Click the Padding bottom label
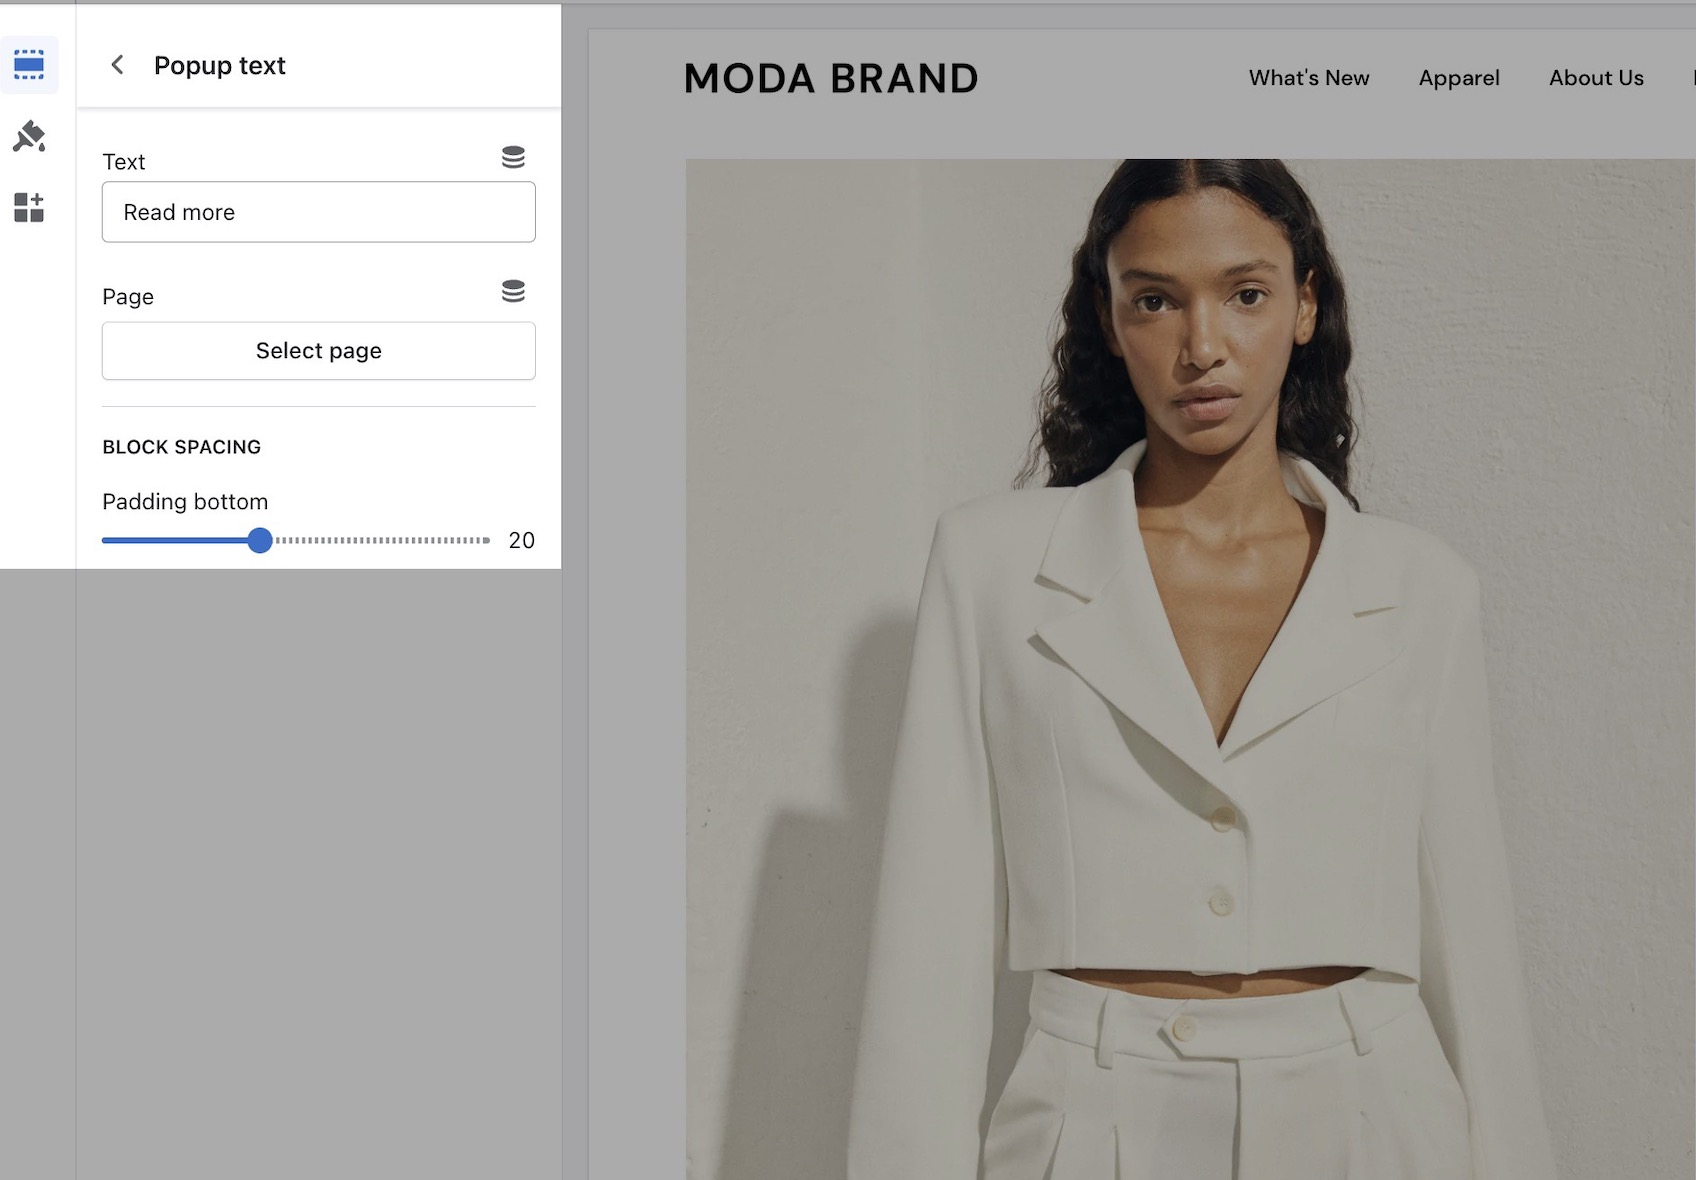This screenshot has height=1180, width=1696. pyautogui.click(x=185, y=501)
